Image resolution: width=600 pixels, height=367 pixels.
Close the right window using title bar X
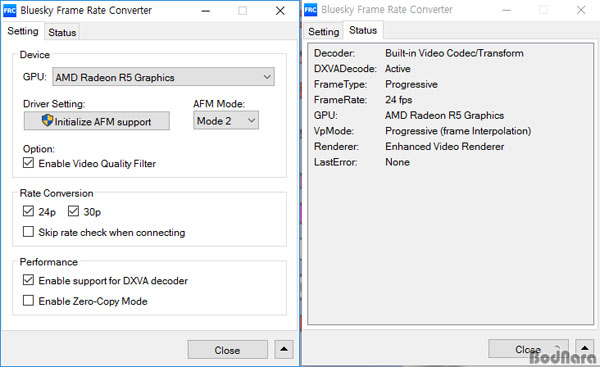point(581,10)
